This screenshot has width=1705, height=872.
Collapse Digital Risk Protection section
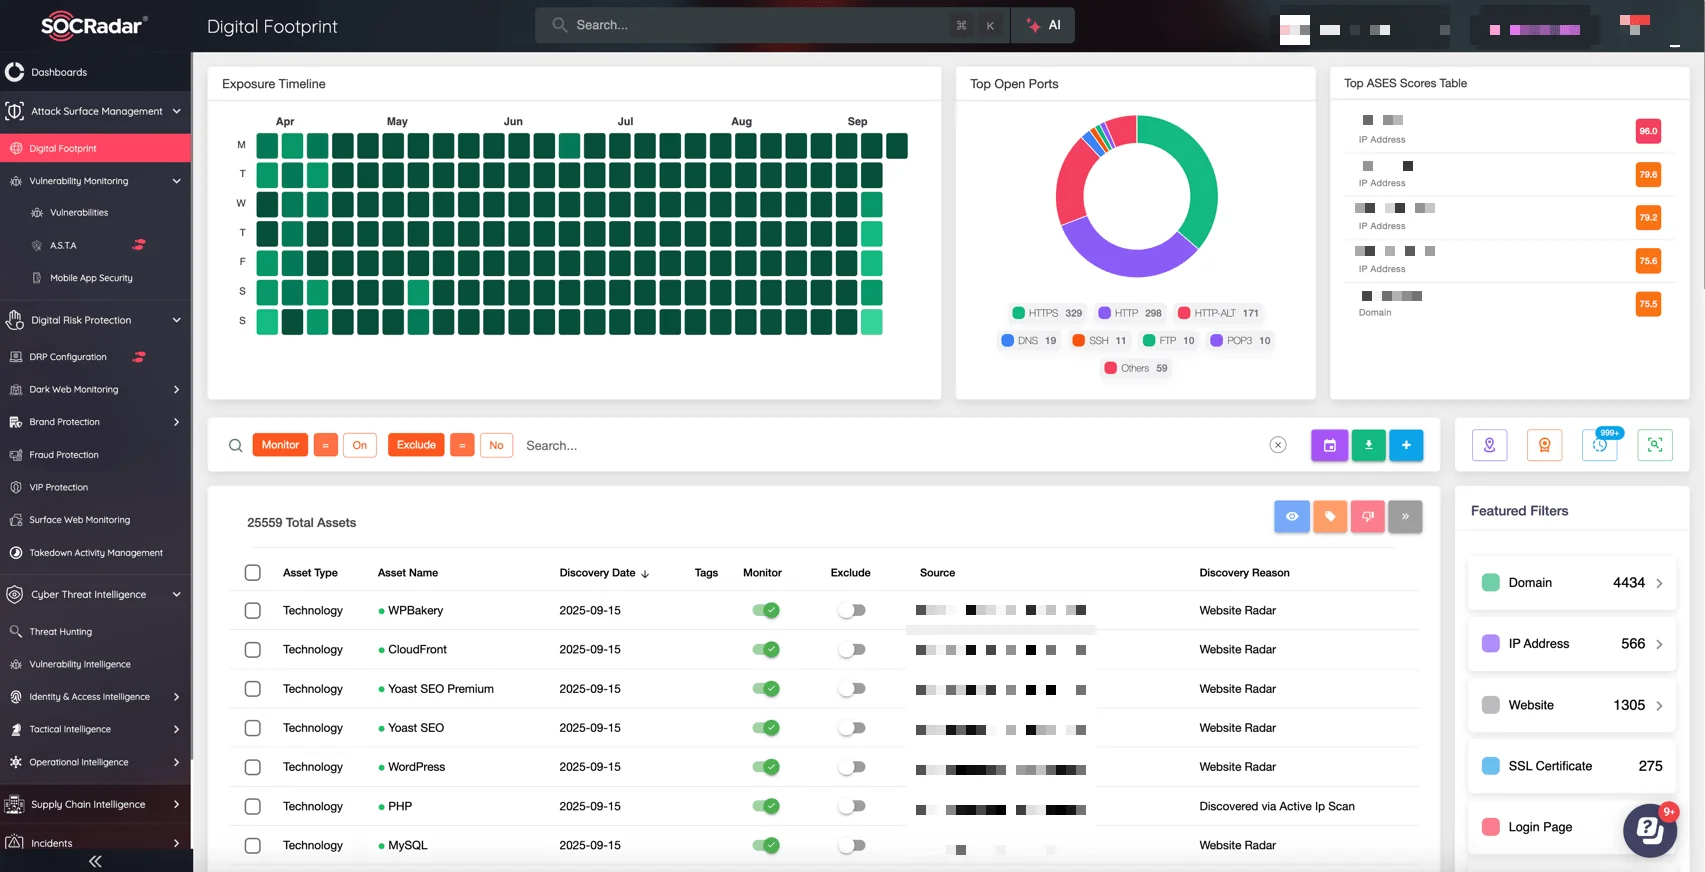[176, 320]
